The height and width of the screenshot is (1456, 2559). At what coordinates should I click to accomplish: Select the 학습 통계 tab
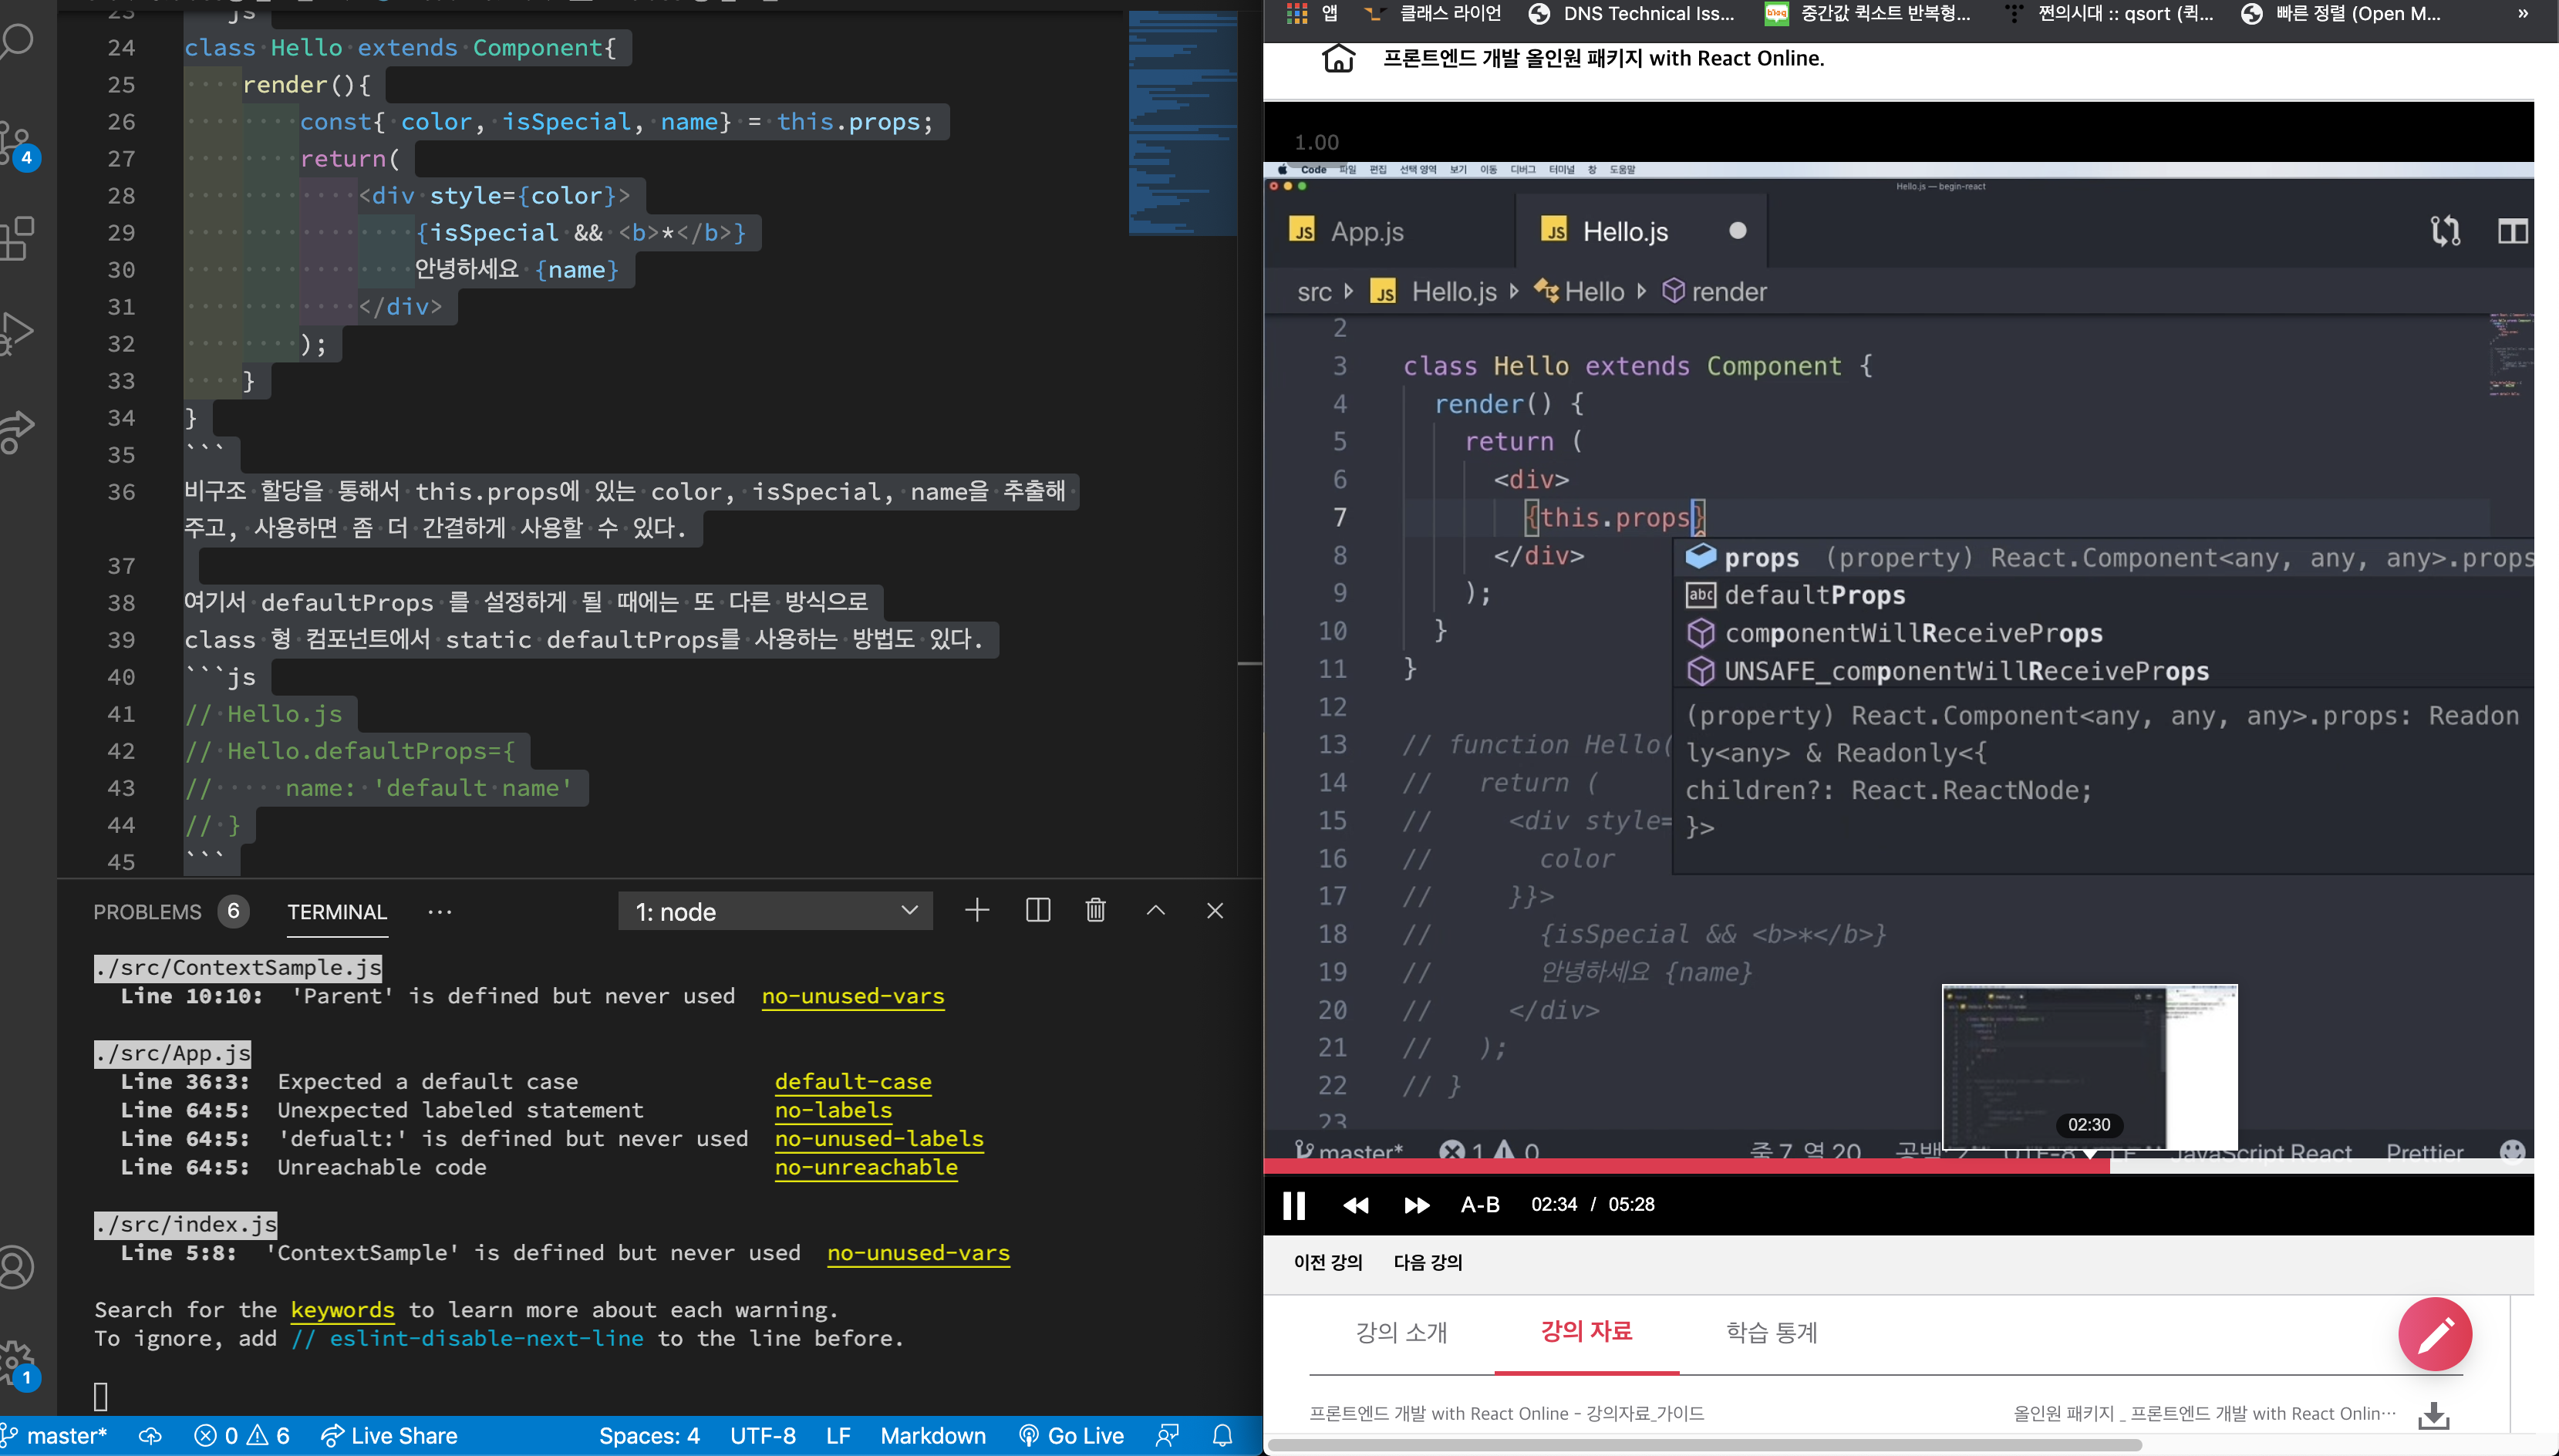tap(1770, 1332)
